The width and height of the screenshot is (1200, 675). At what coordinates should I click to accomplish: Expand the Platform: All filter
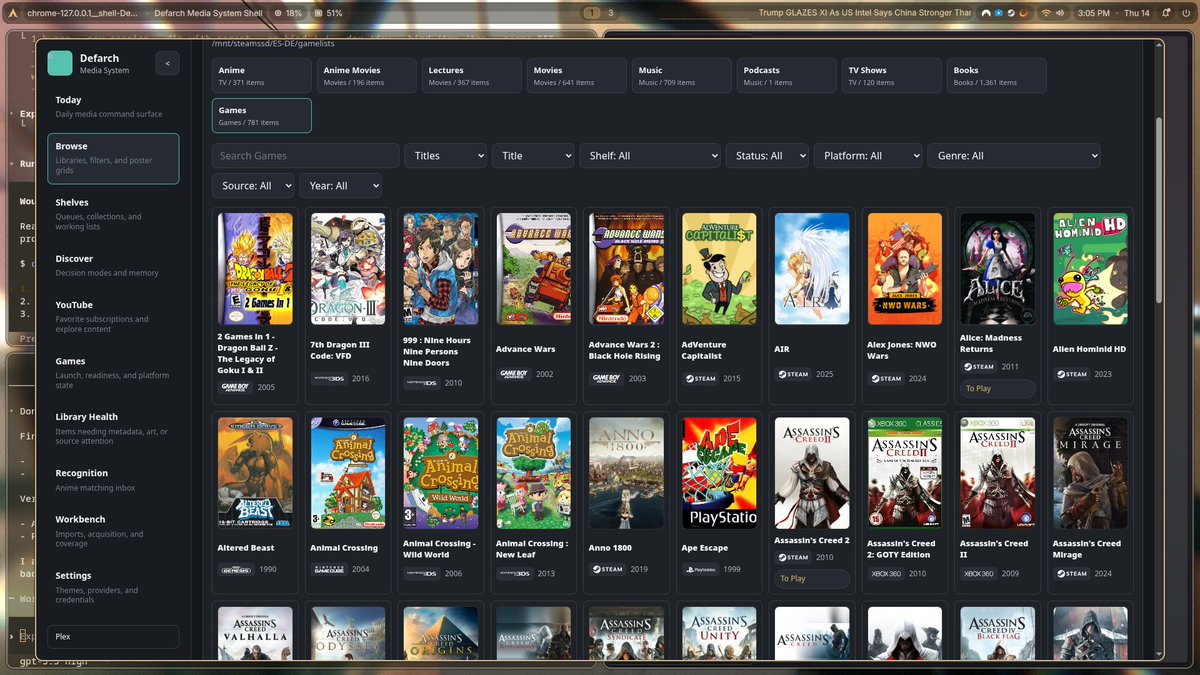(x=868, y=156)
